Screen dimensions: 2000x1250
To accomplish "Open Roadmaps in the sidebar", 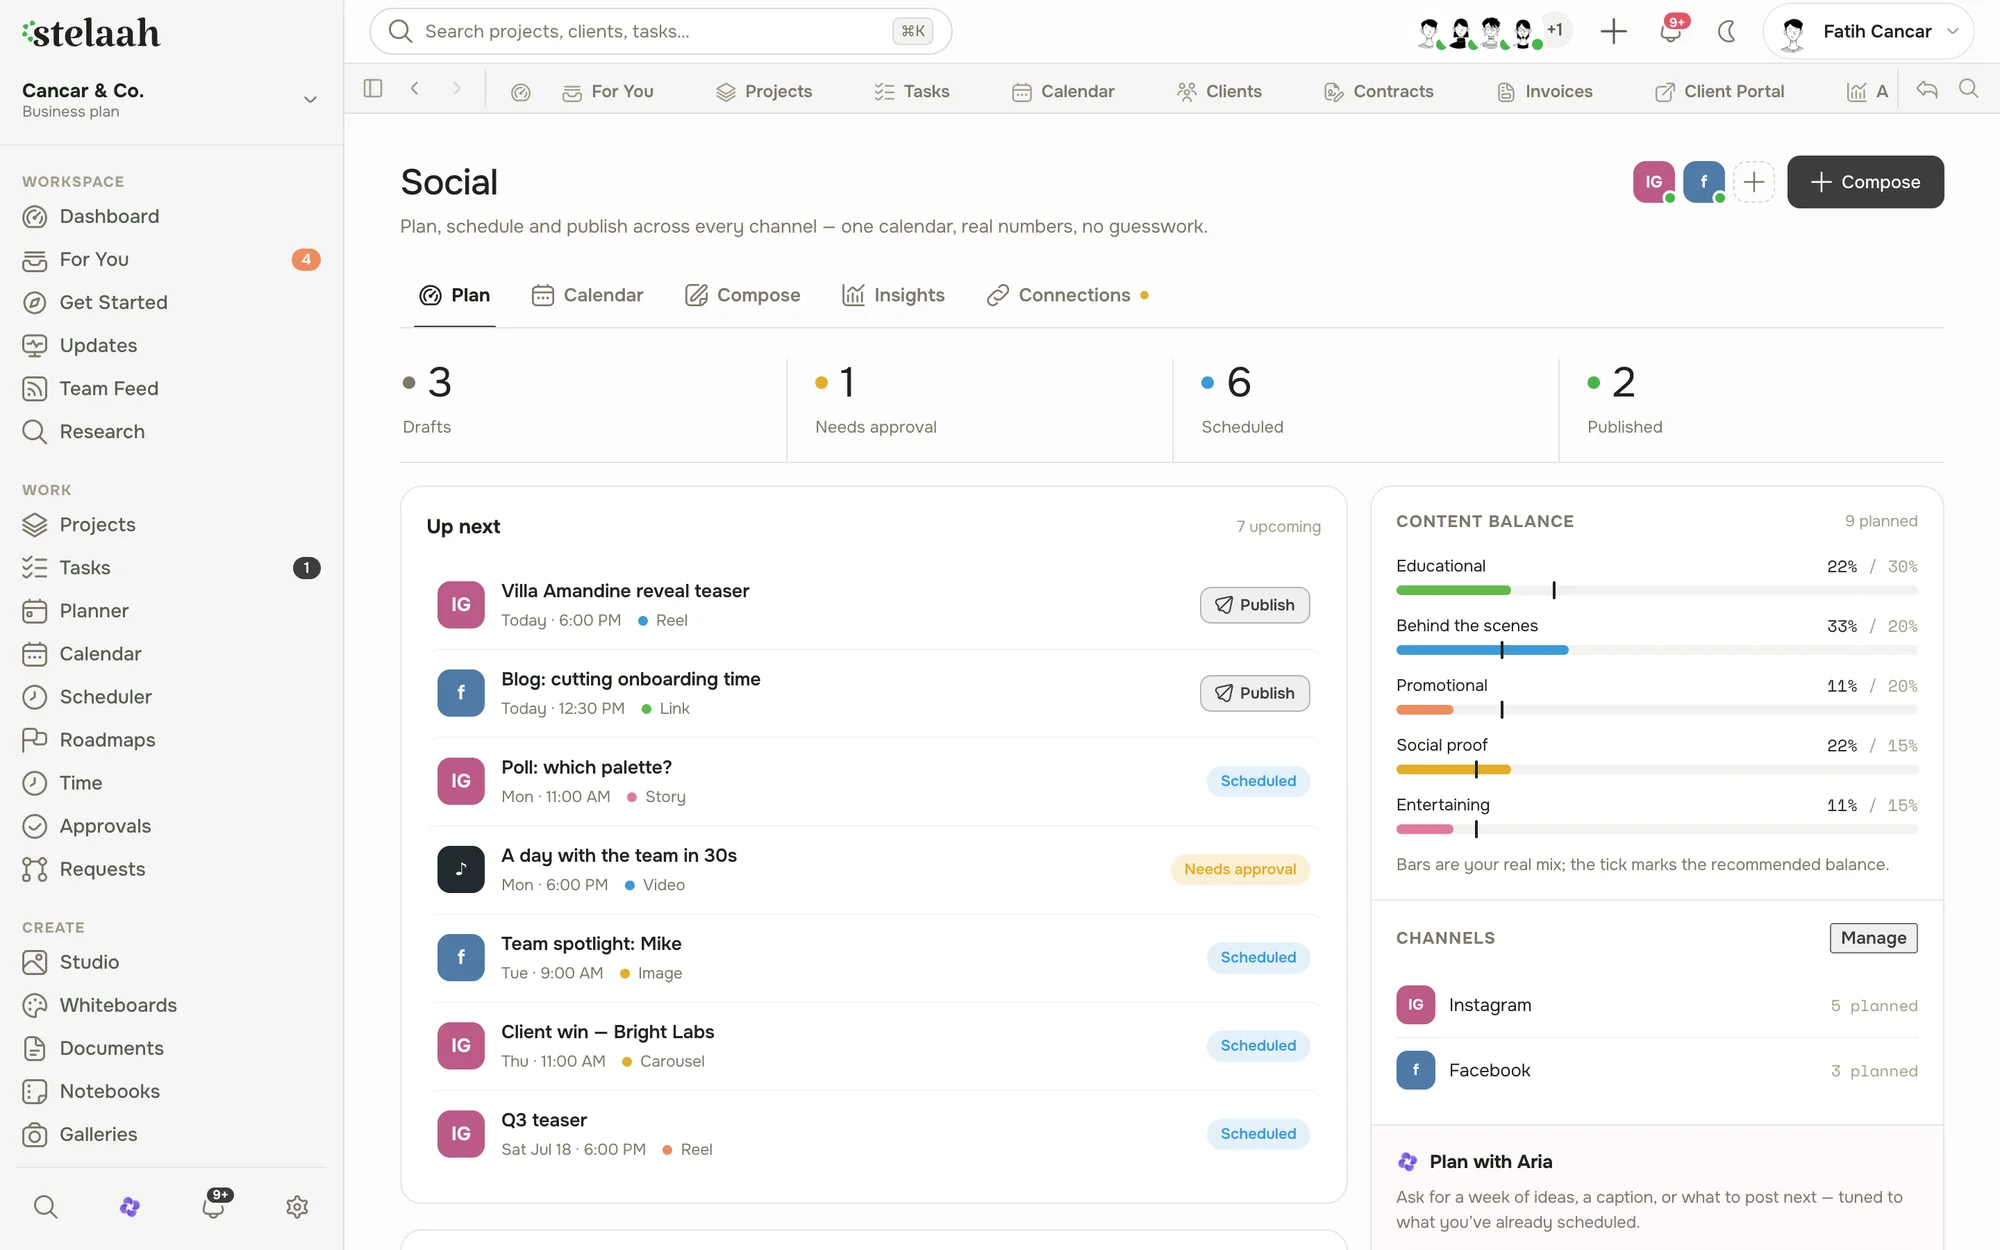I will 171,739.
